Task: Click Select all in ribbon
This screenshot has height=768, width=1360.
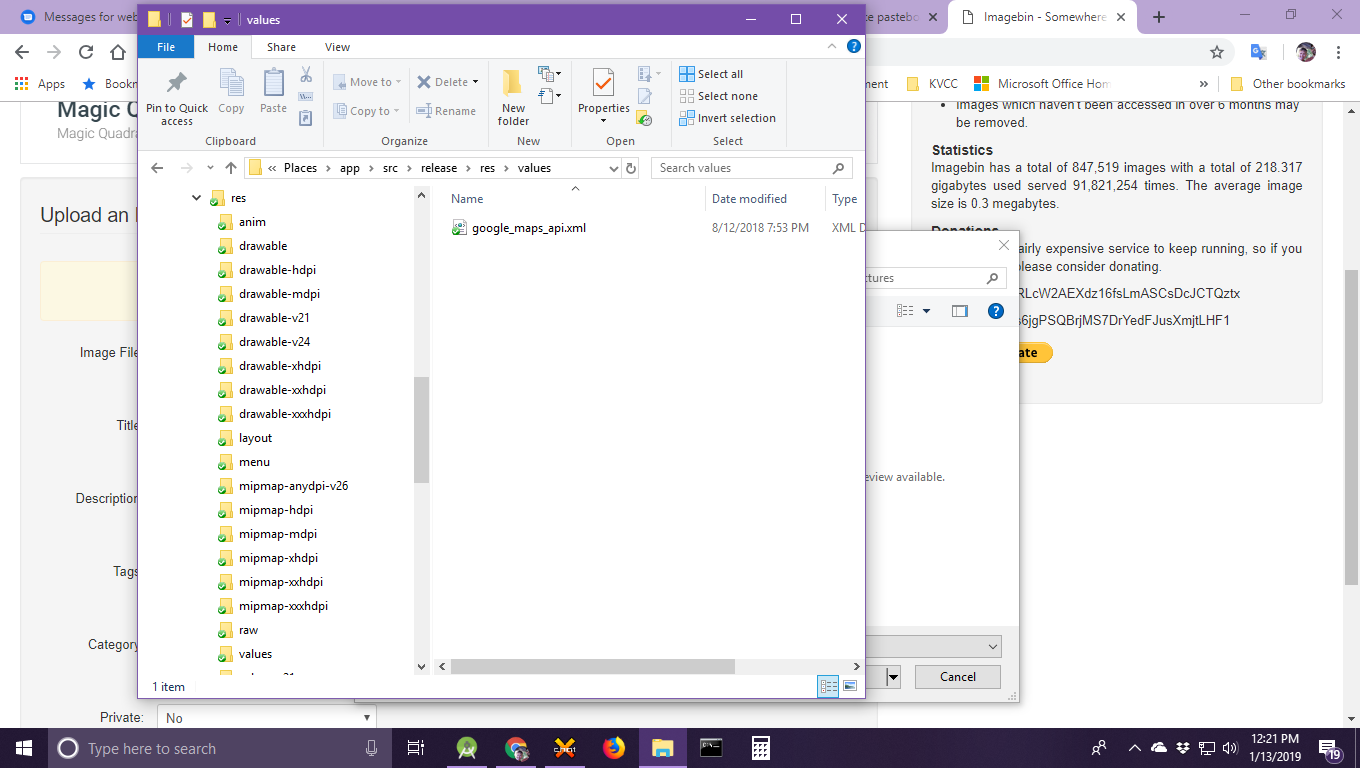Action: 711,74
